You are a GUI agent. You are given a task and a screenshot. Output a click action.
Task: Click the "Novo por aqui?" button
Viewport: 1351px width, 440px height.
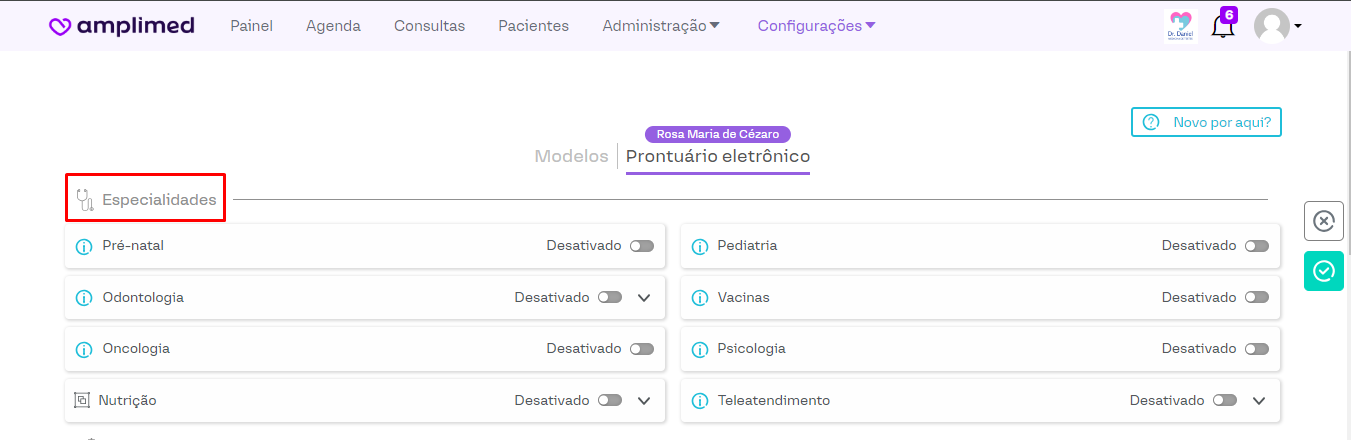(x=1206, y=122)
